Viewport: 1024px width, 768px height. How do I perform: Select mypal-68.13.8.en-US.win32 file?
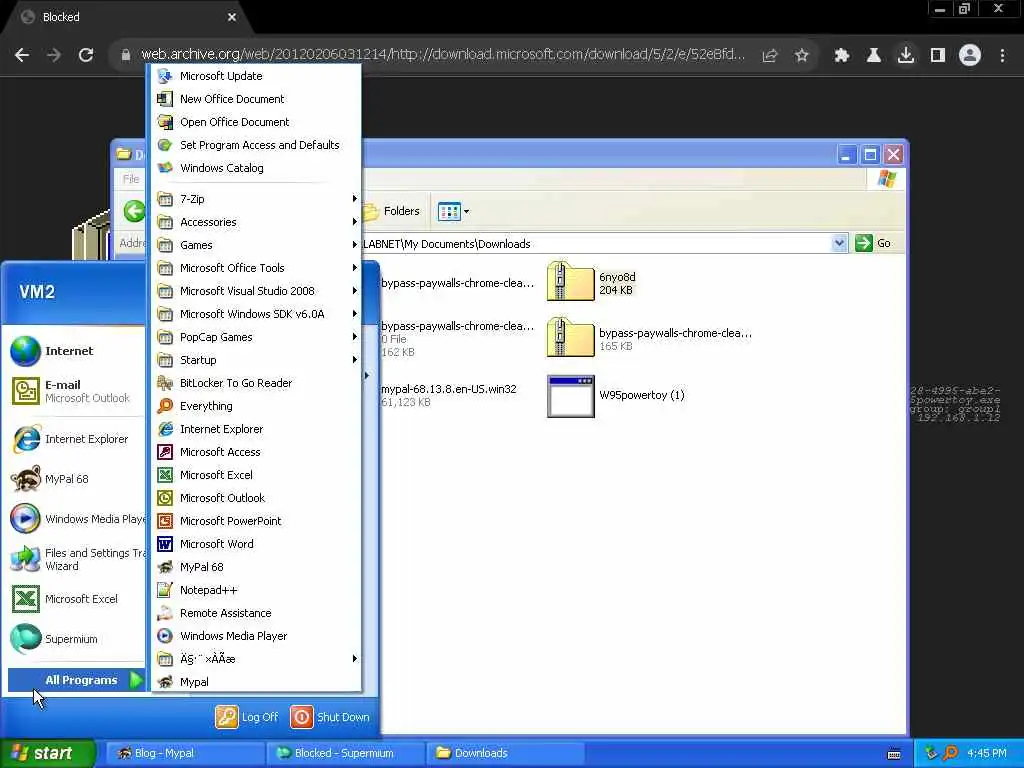(x=449, y=395)
